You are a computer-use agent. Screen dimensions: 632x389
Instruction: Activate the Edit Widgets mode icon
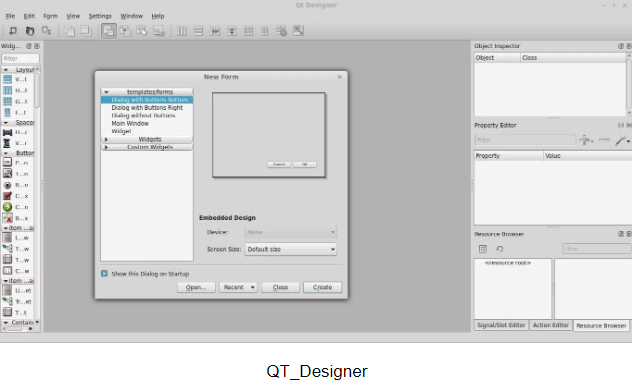[x=109, y=31]
